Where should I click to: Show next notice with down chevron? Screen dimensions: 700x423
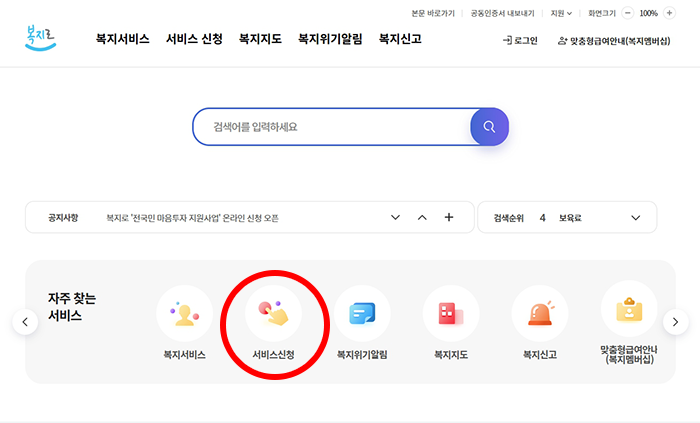click(x=395, y=217)
